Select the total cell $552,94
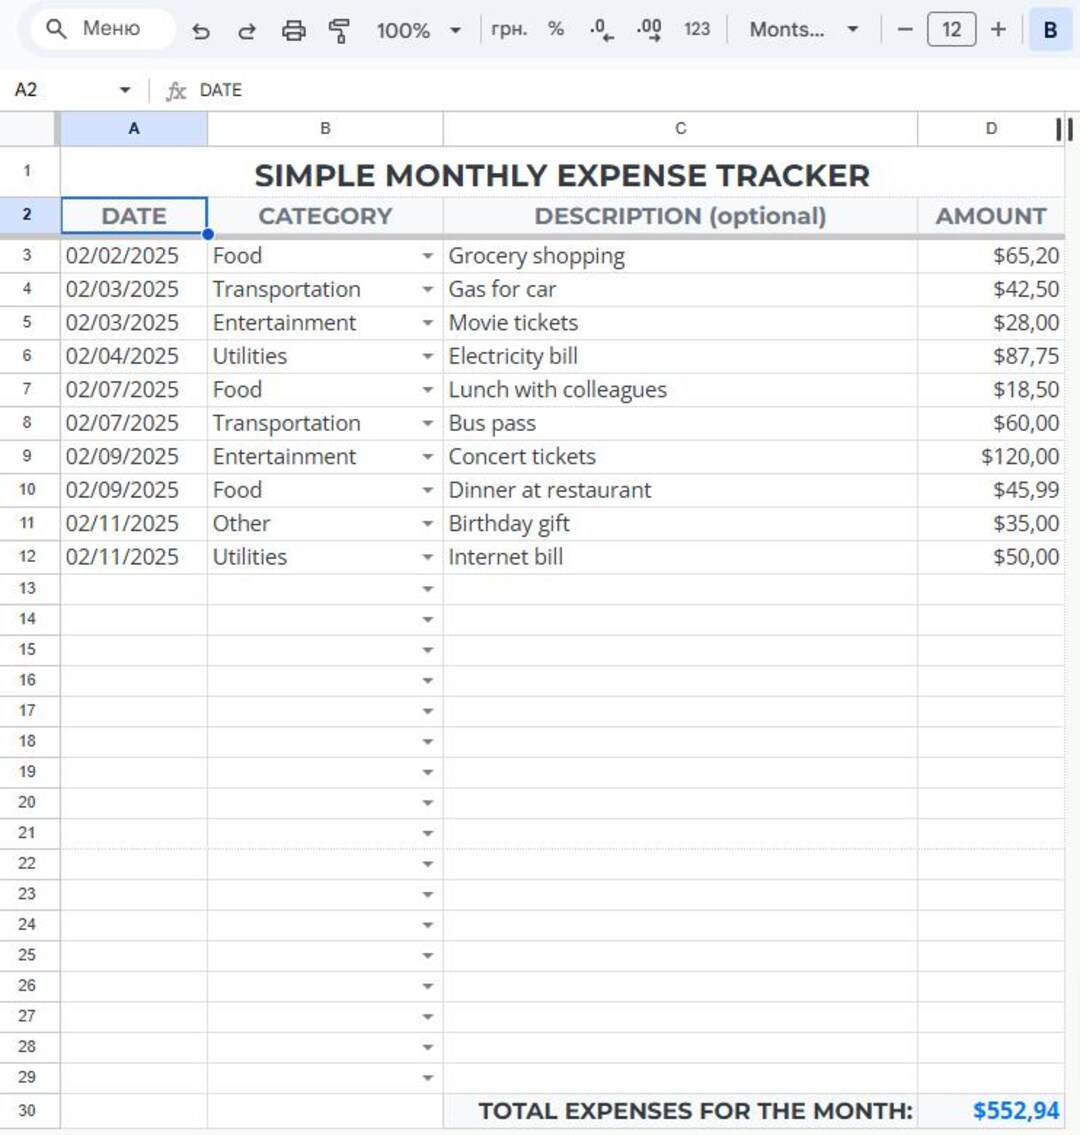Screen dimensions: 1080x1135 (x=991, y=1111)
